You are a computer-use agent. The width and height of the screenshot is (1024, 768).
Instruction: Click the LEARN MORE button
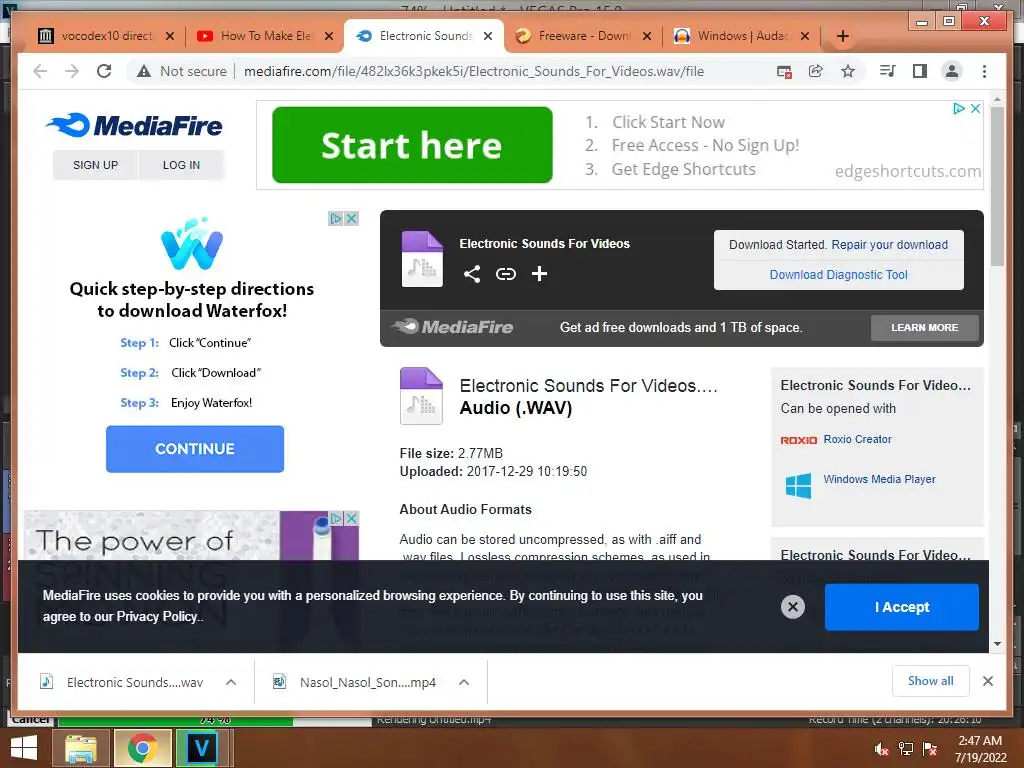click(925, 327)
